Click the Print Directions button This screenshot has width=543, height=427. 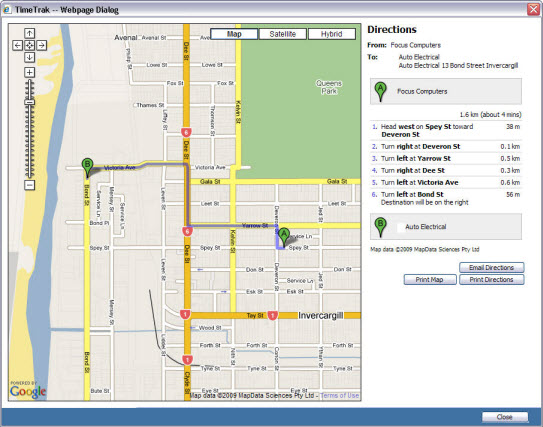pos(491,279)
